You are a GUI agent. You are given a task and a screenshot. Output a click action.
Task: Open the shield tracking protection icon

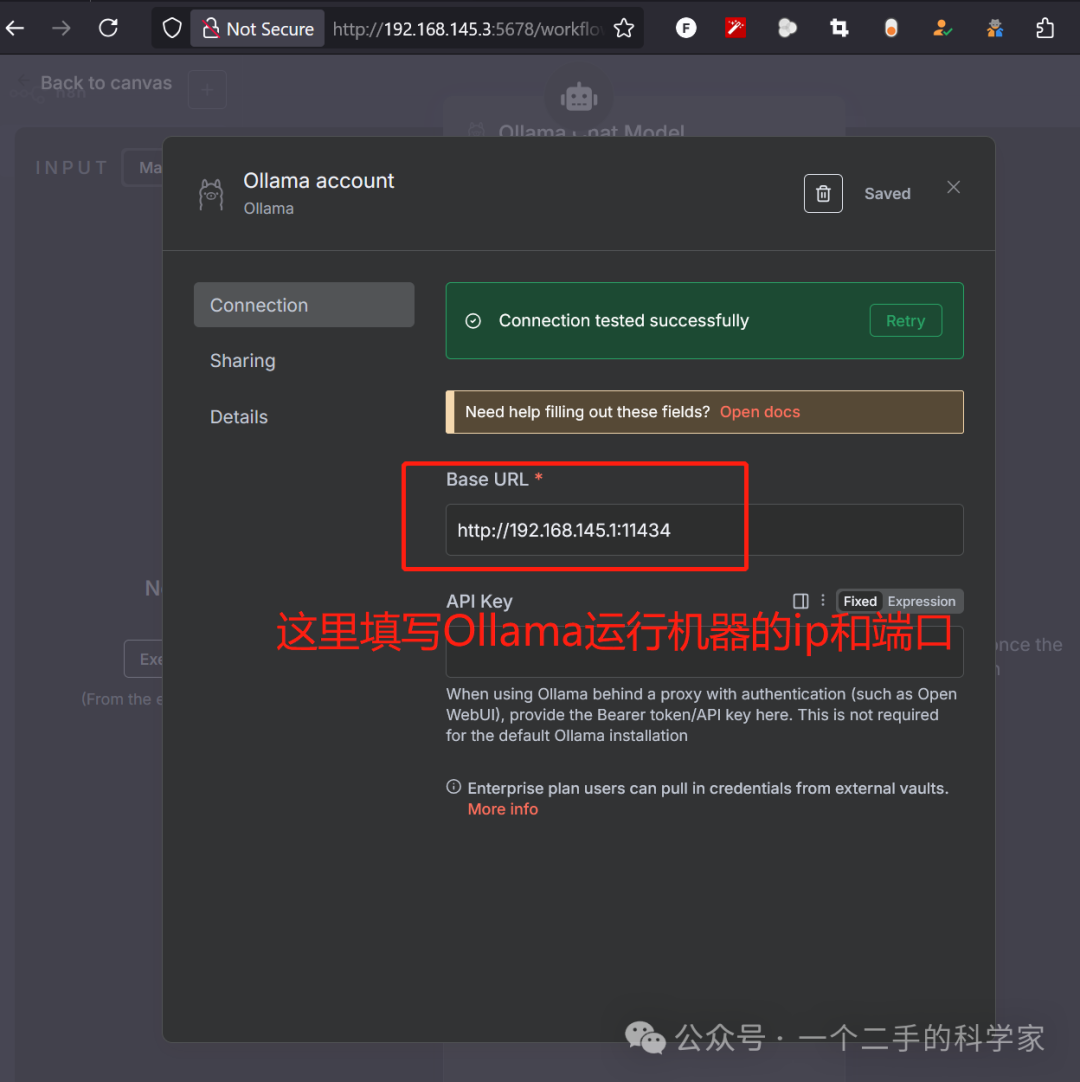pyautogui.click(x=172, y=28)
